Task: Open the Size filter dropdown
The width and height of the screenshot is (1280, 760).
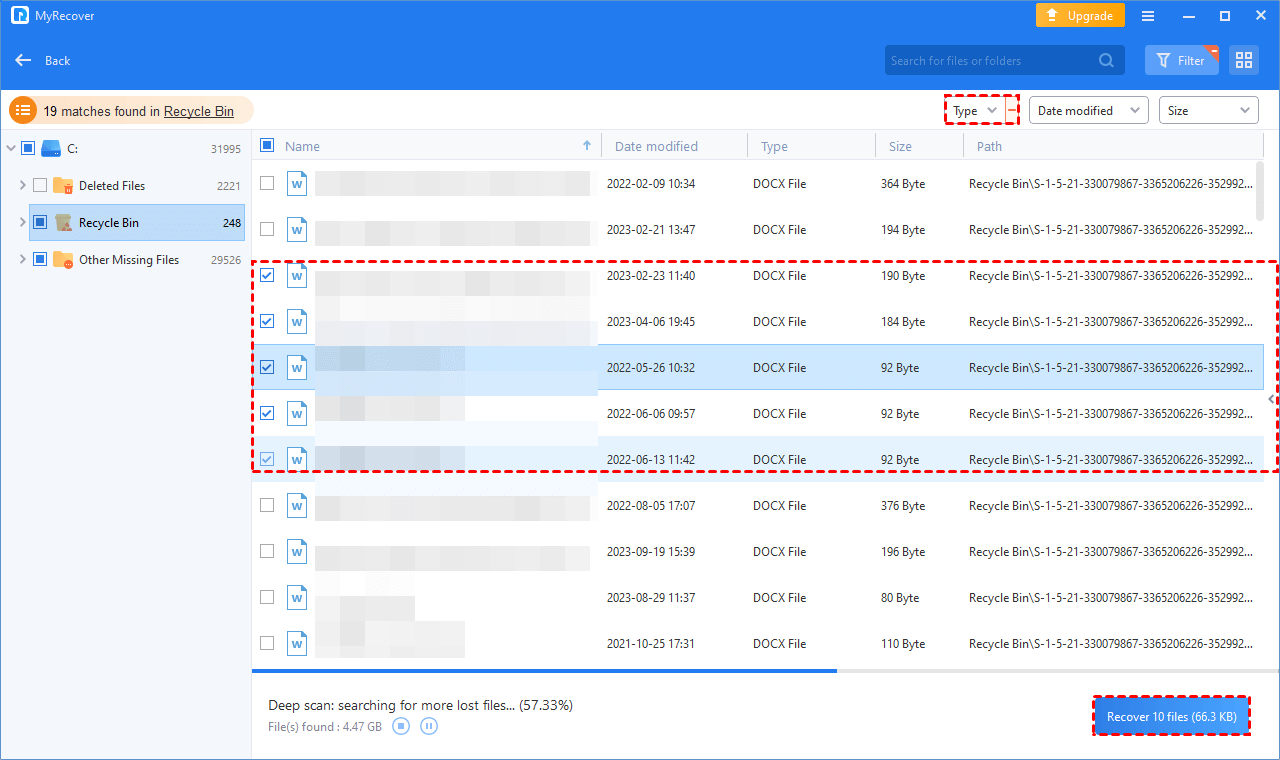Action: click(x=1208, y=111)
